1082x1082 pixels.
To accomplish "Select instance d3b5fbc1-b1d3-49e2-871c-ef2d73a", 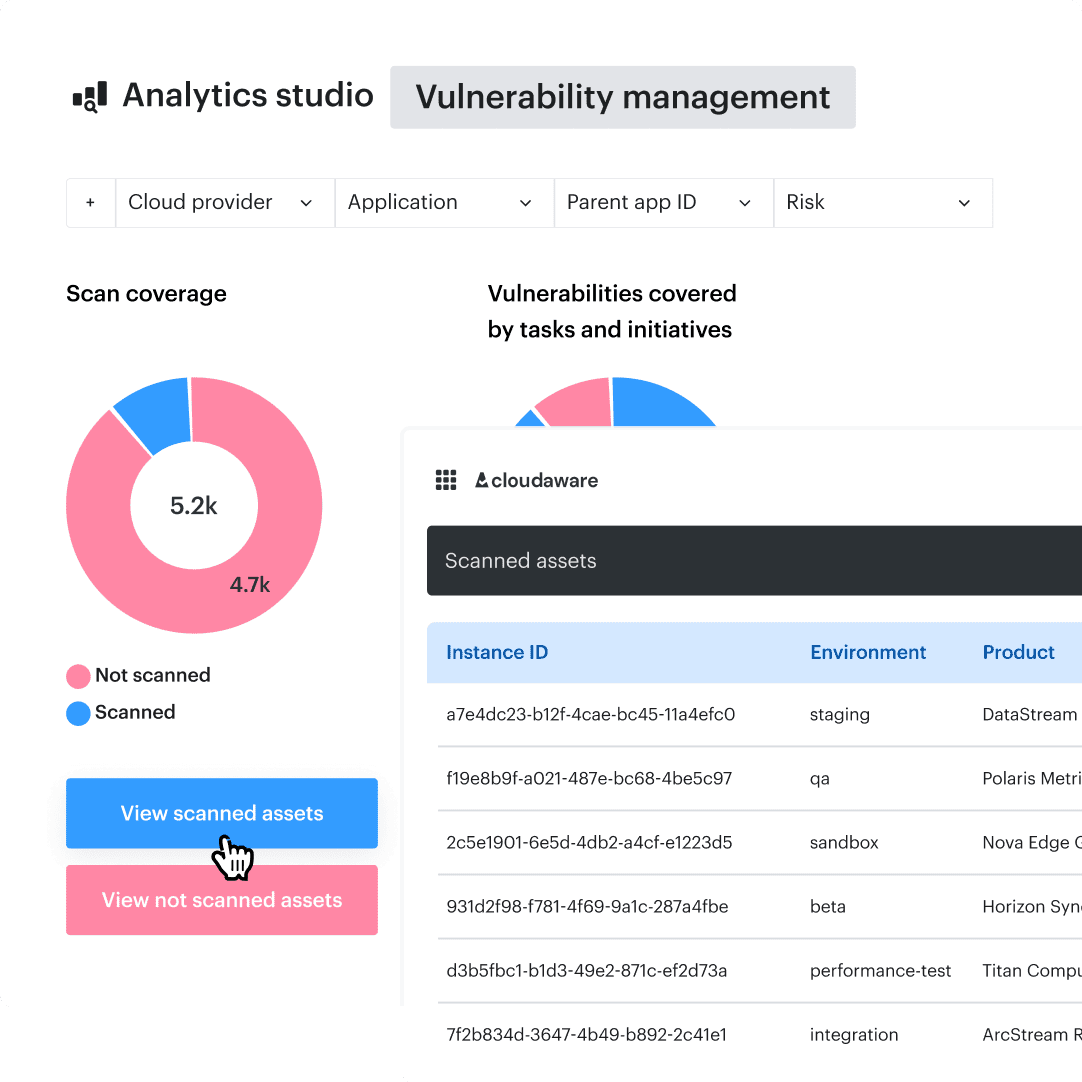I will coord(587,970).
